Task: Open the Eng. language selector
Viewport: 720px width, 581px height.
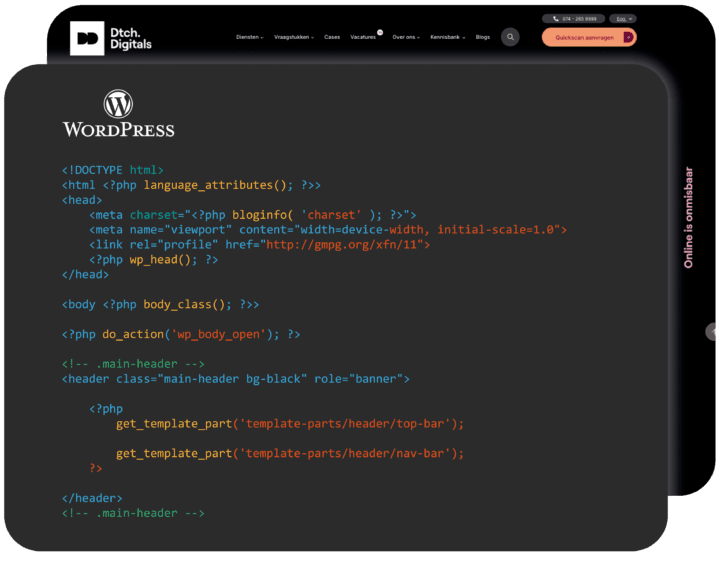Action: pyautogui.click(x=623, y=19)
